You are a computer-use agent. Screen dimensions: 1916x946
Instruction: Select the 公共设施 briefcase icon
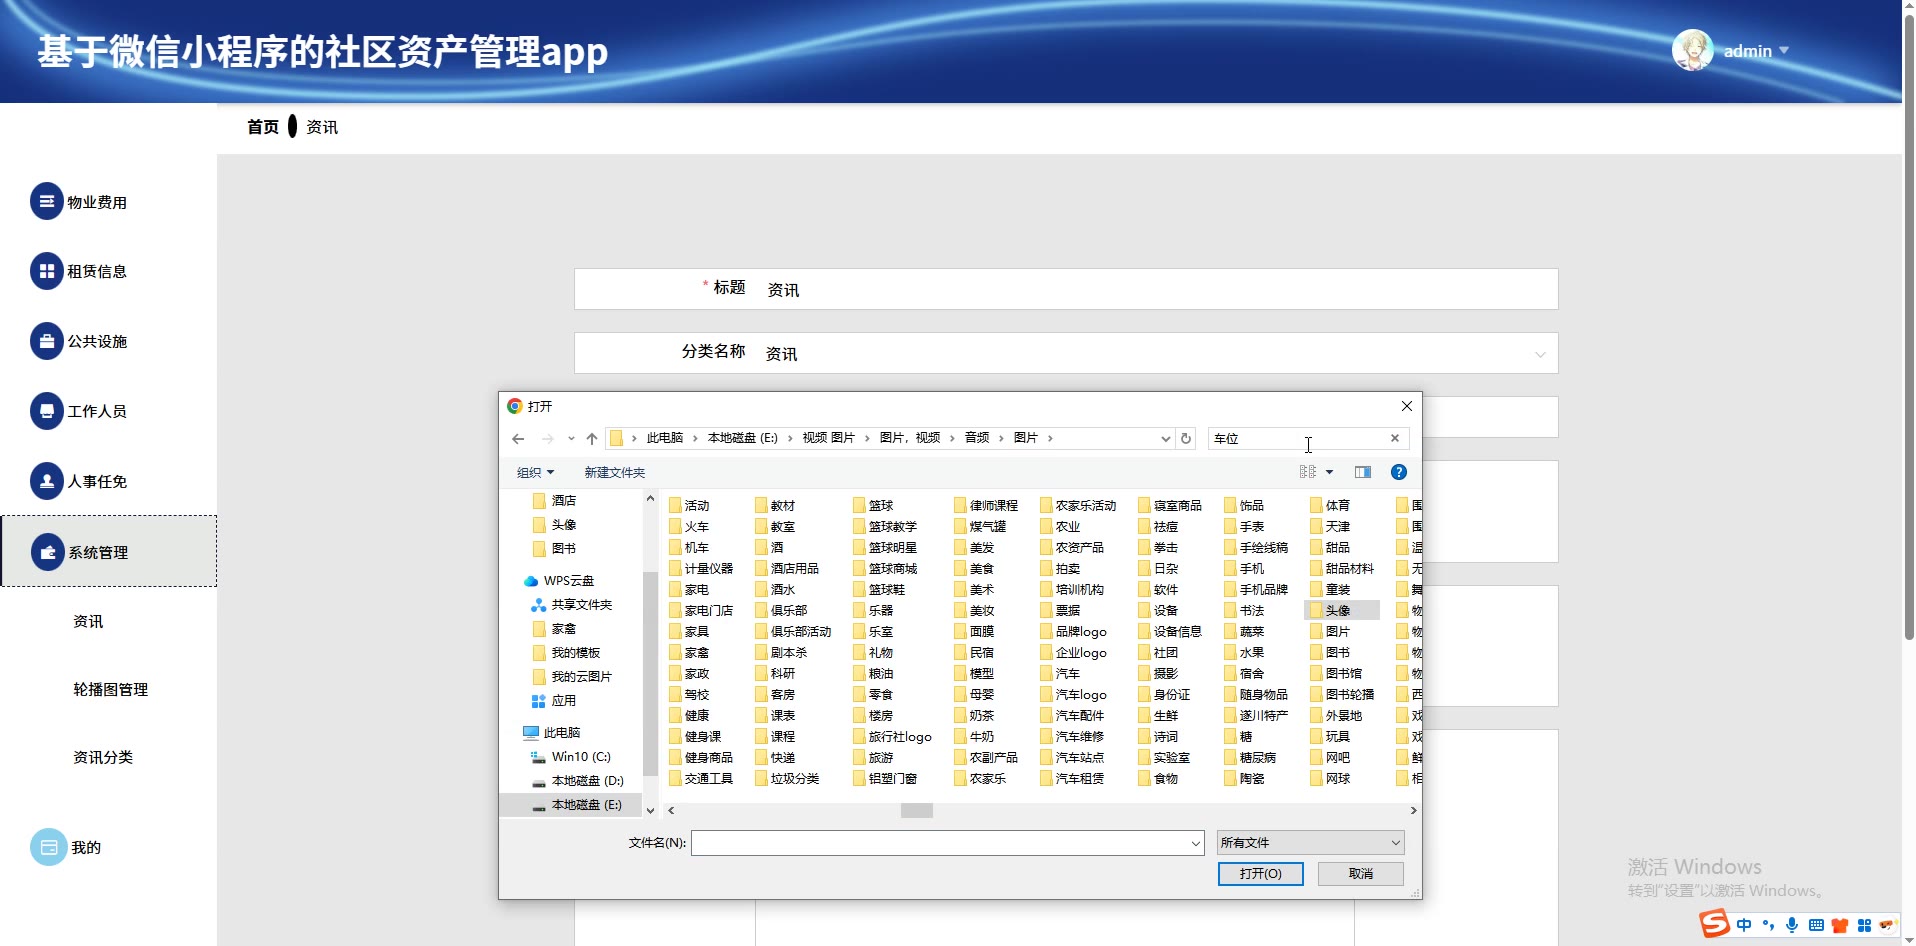(x=46, y=341)
